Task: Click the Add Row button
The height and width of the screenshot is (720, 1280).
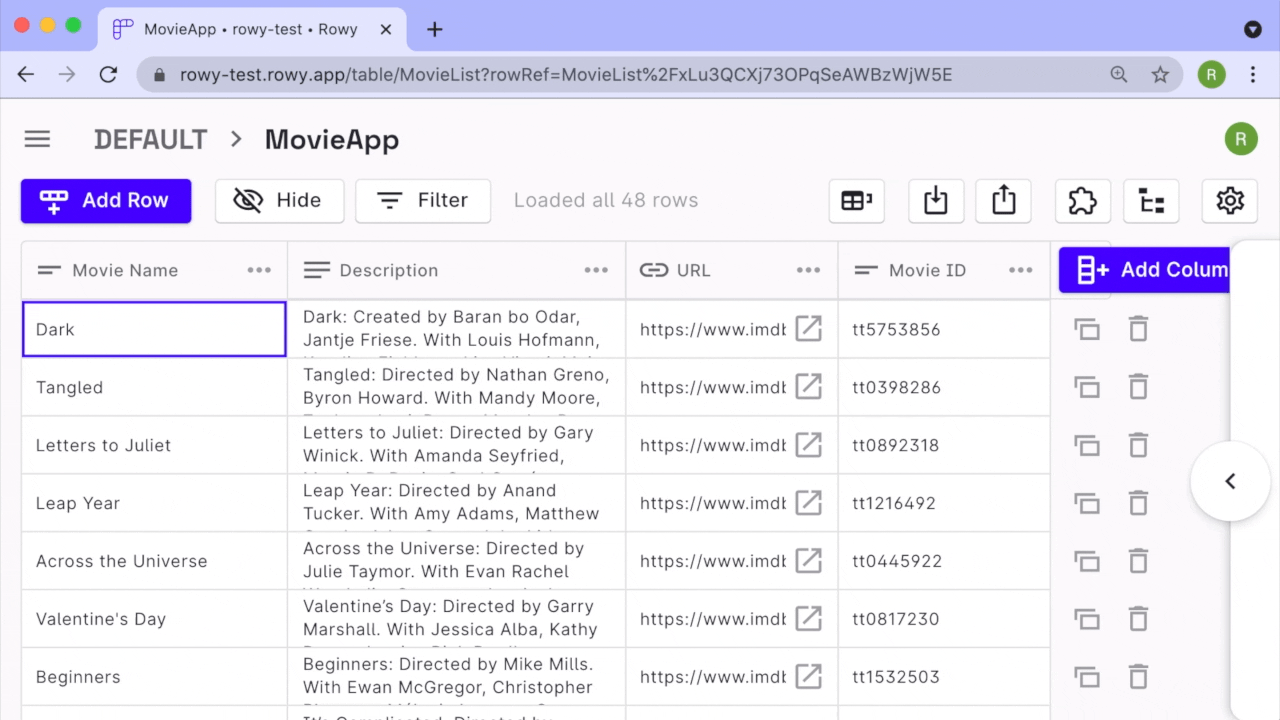Action: pos(106,201)
